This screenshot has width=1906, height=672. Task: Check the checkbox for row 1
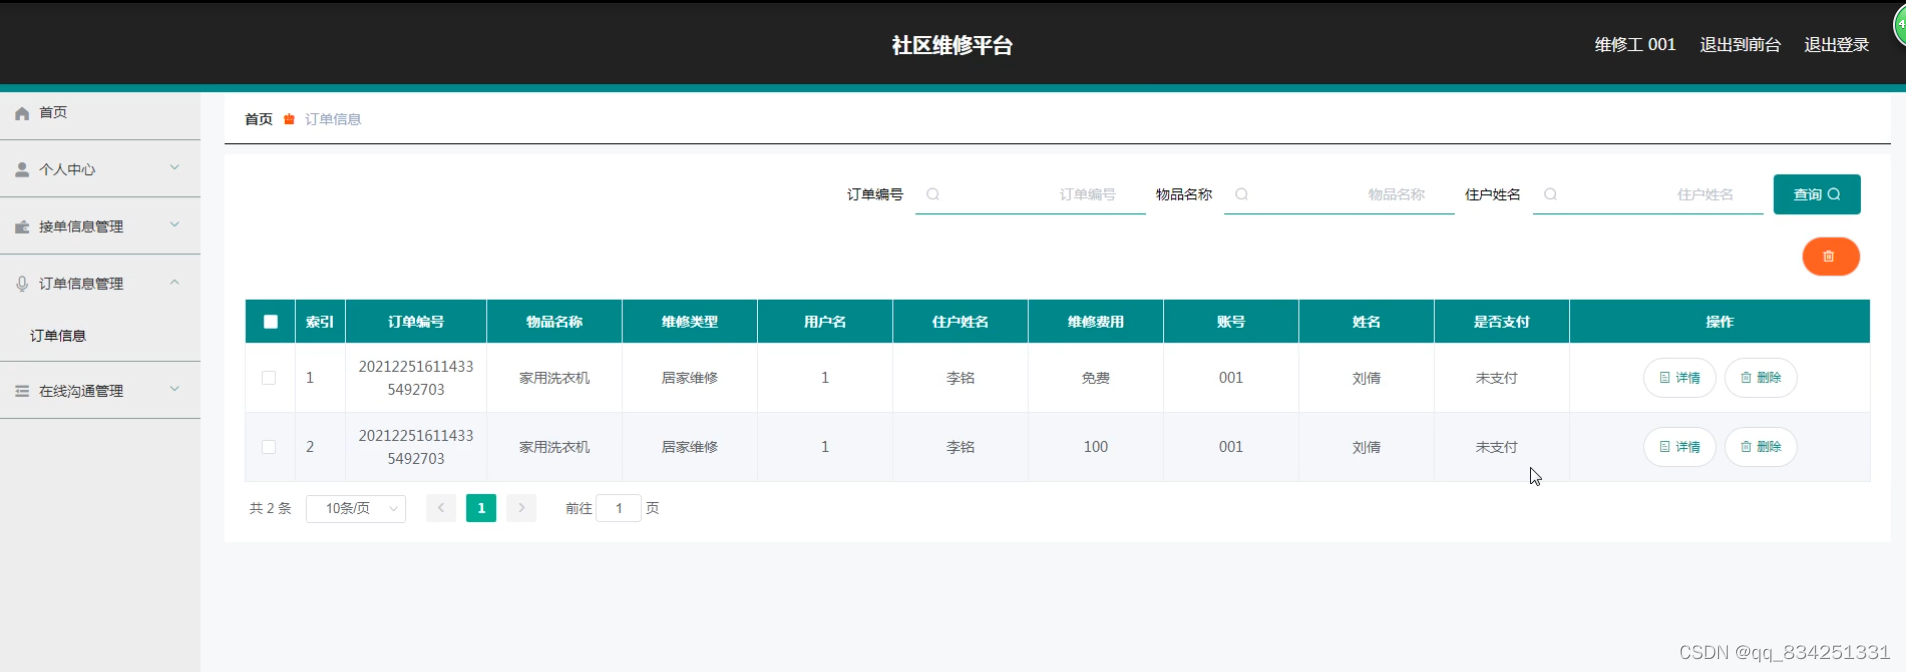coord(269,378)
